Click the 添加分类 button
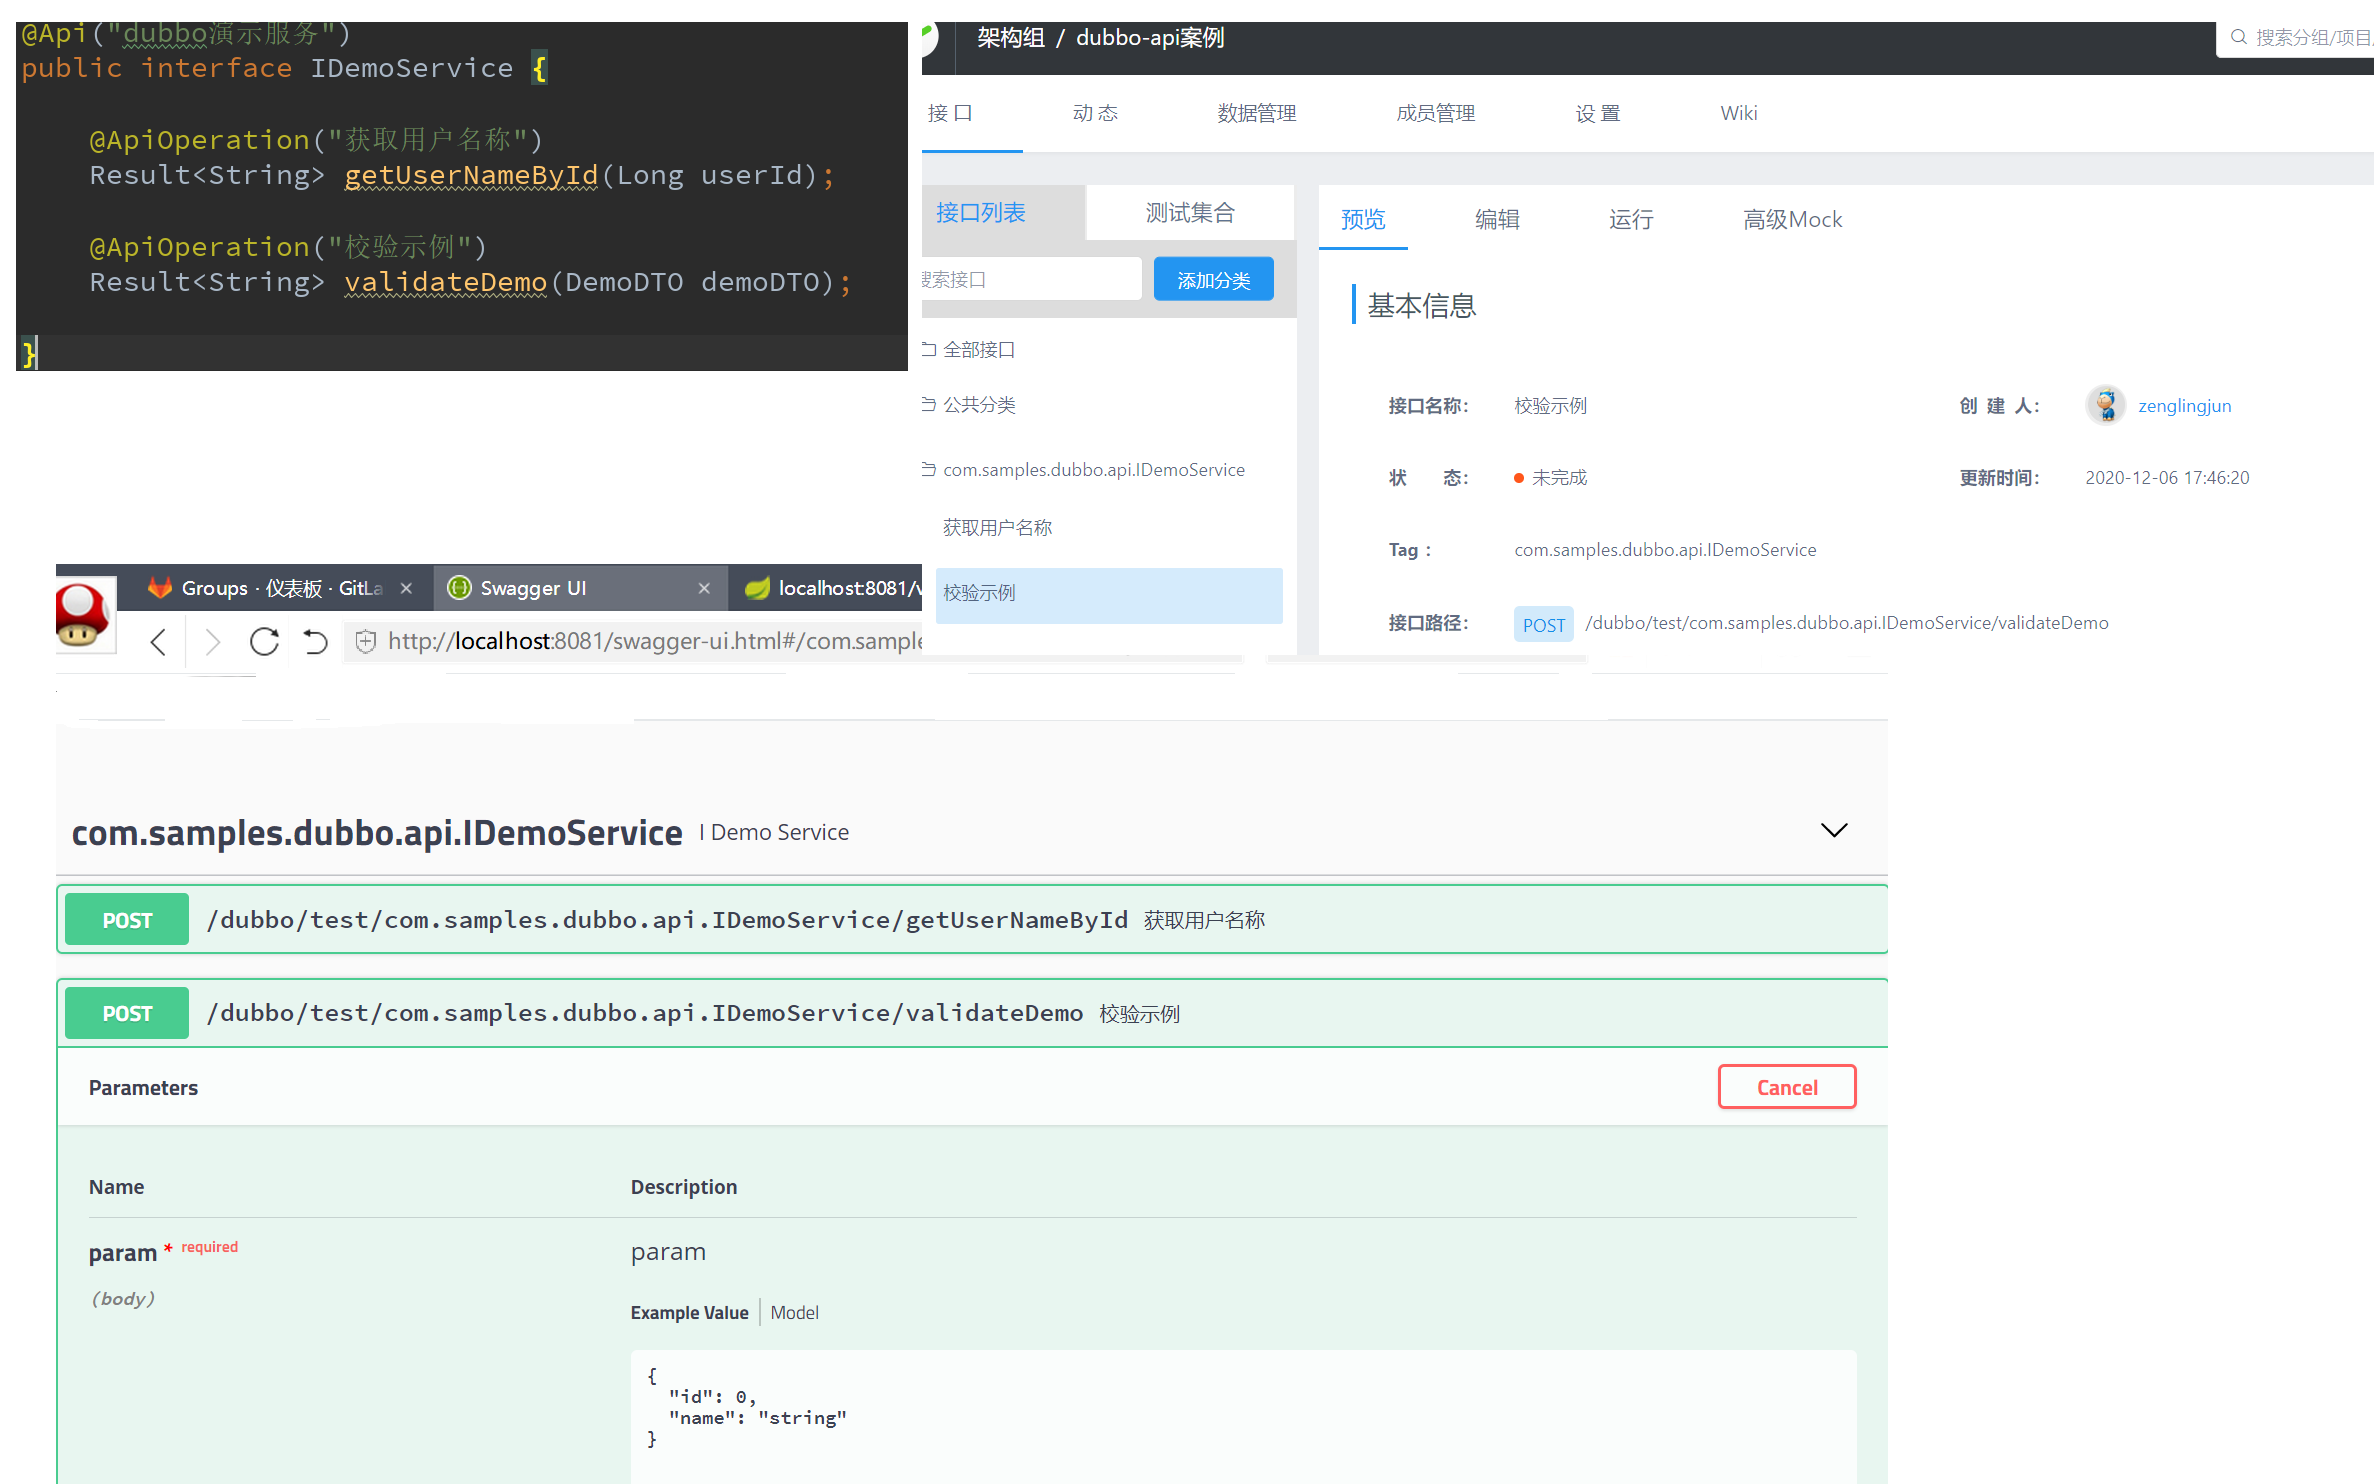 tap(1213, 280)
